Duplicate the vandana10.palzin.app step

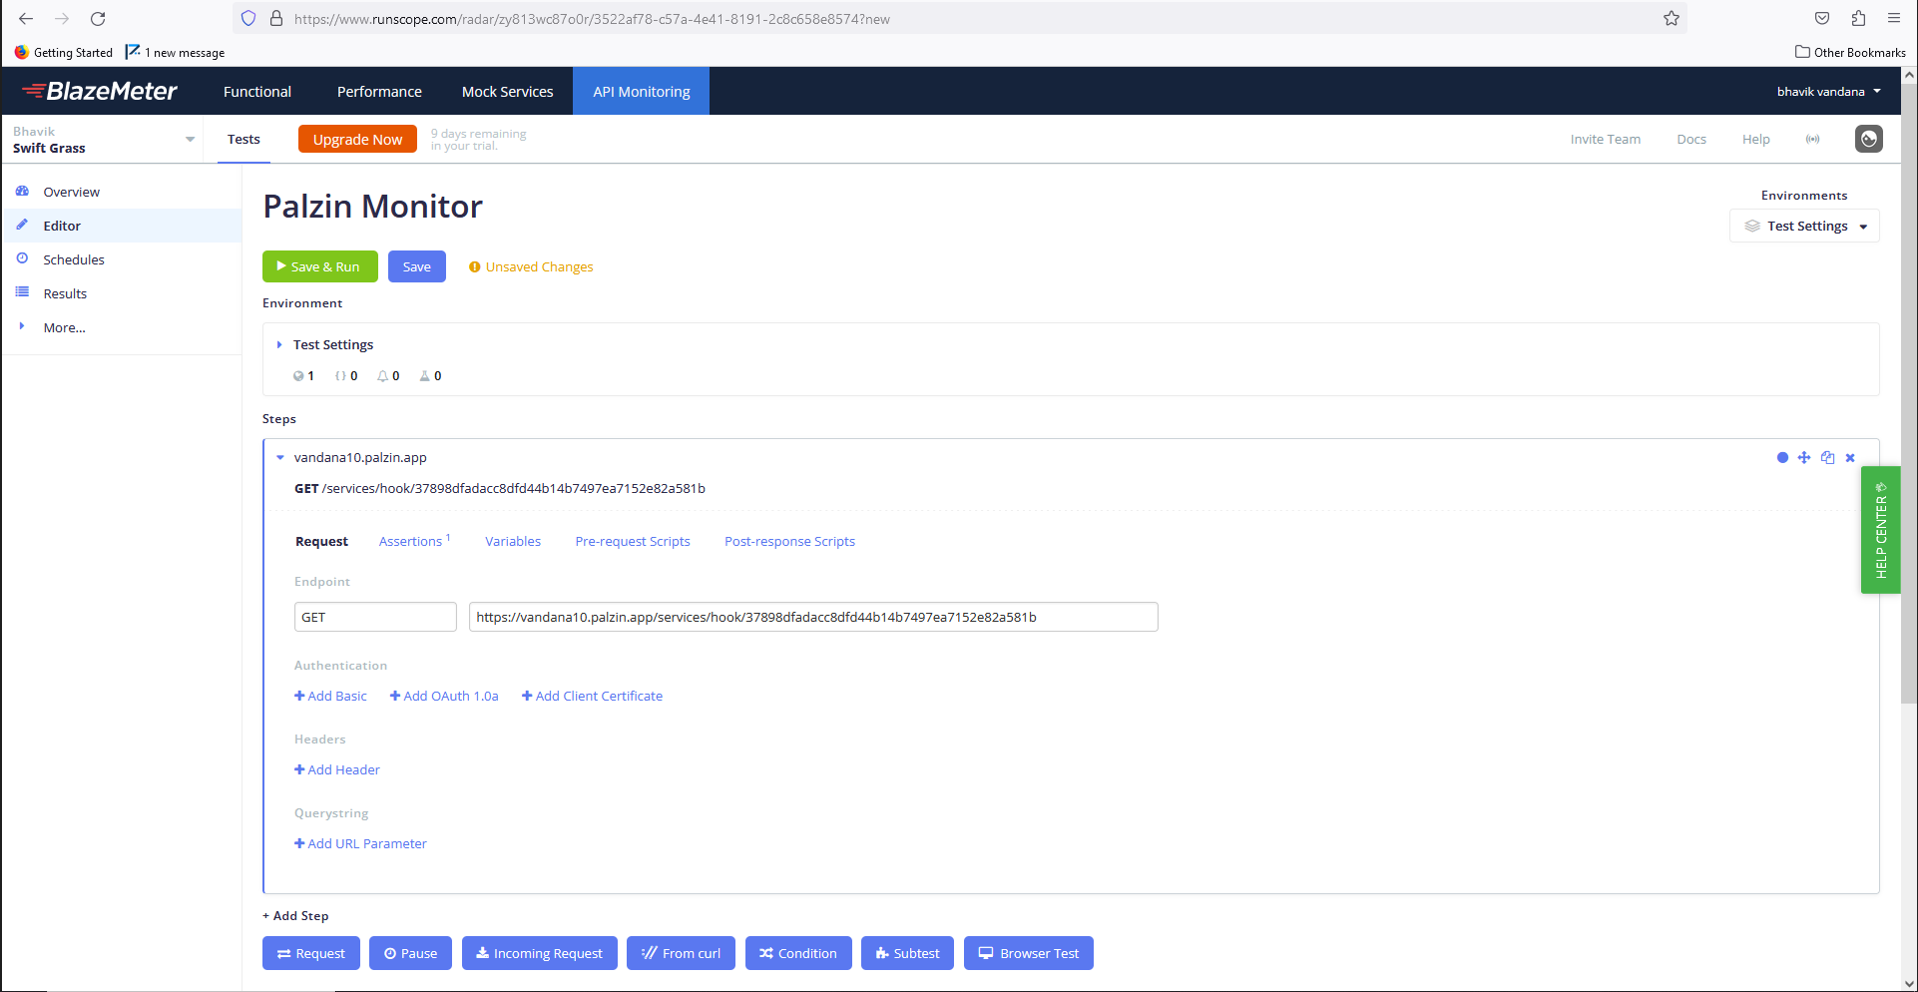click(1827, 458)
